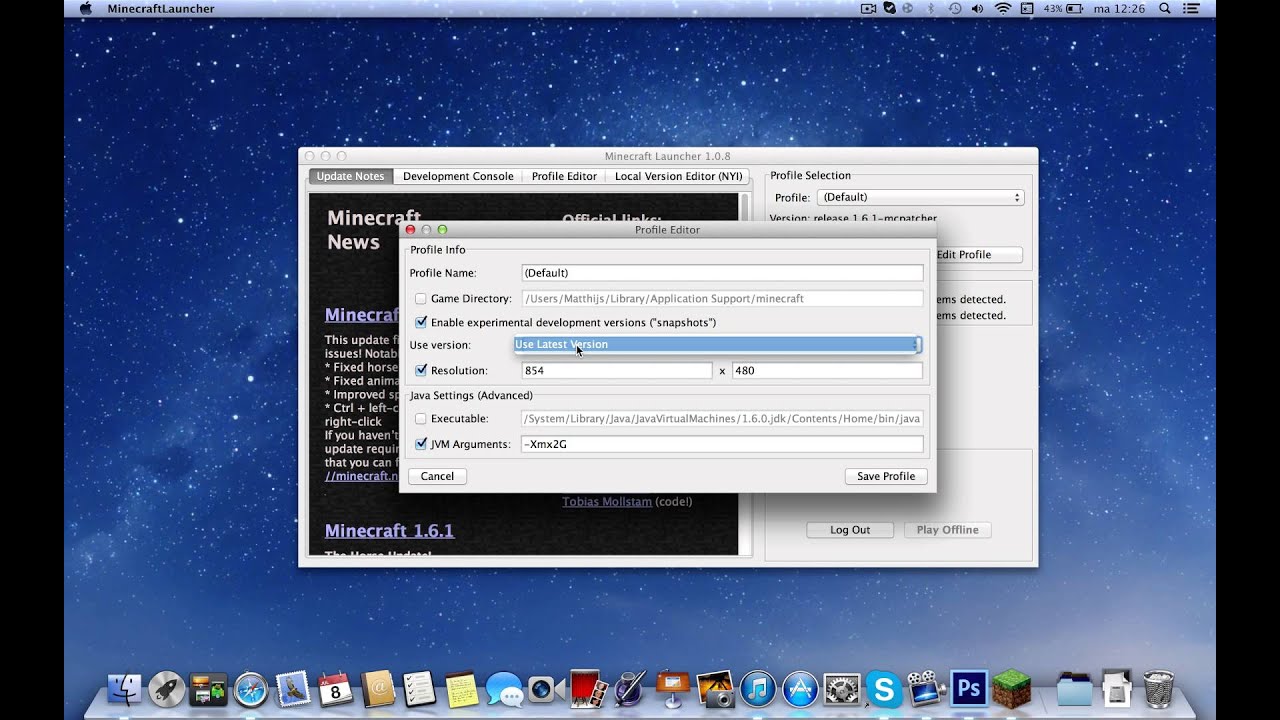Viewport: 1280px width, 720px height.
Task: Toggle the Game Directory checkbox
Action: click(421, 299)
